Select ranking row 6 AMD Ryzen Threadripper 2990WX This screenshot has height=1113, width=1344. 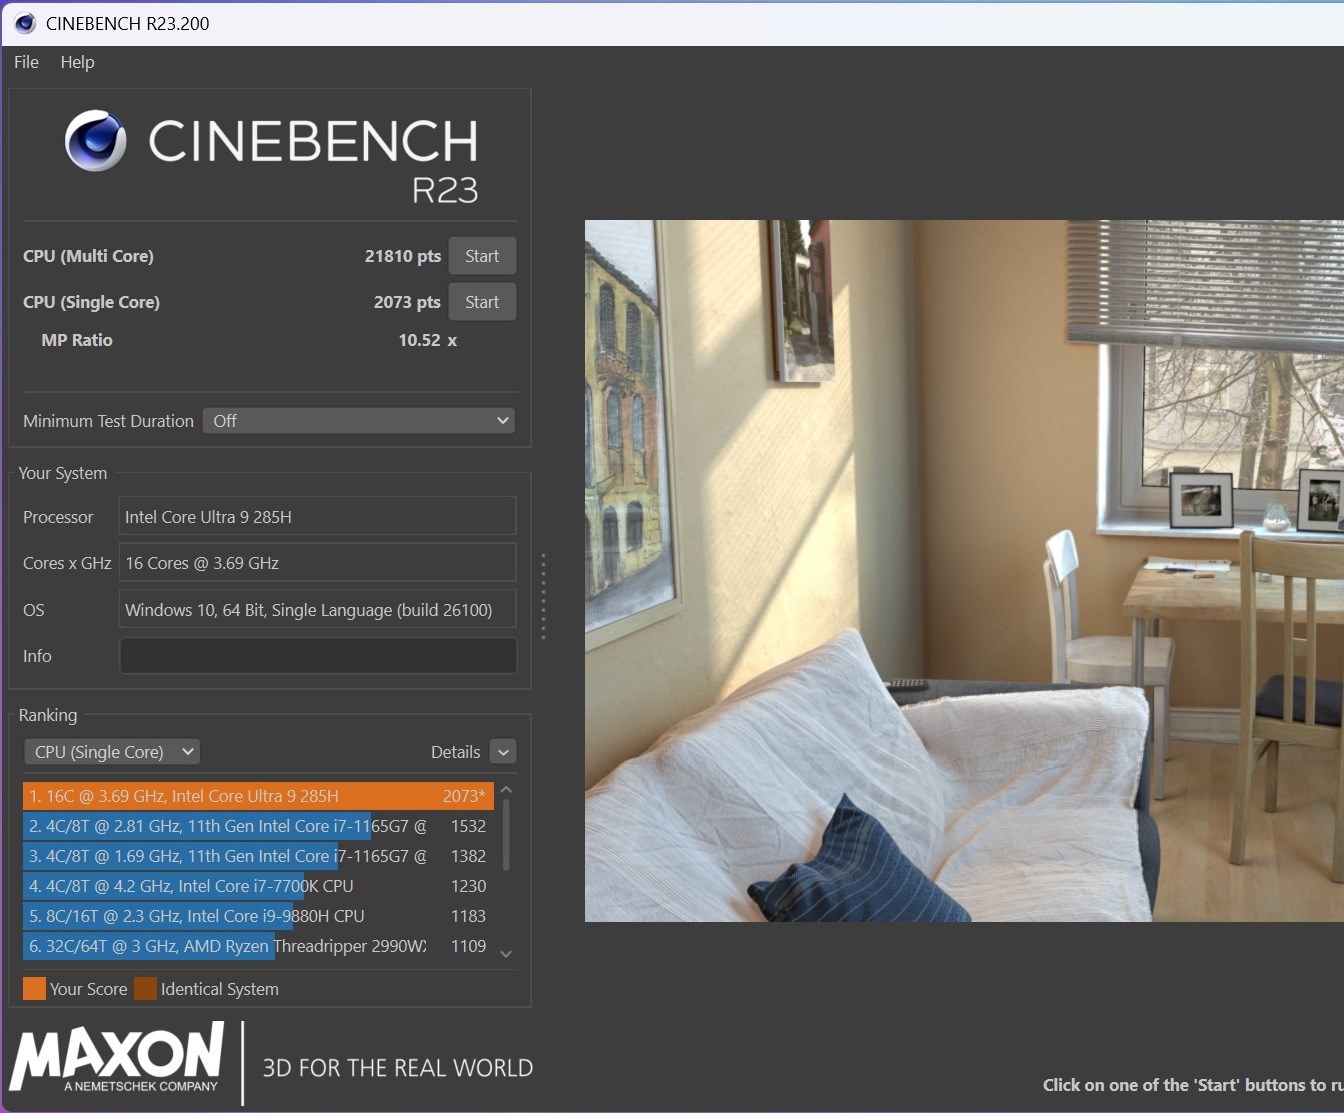coord(258,946)
